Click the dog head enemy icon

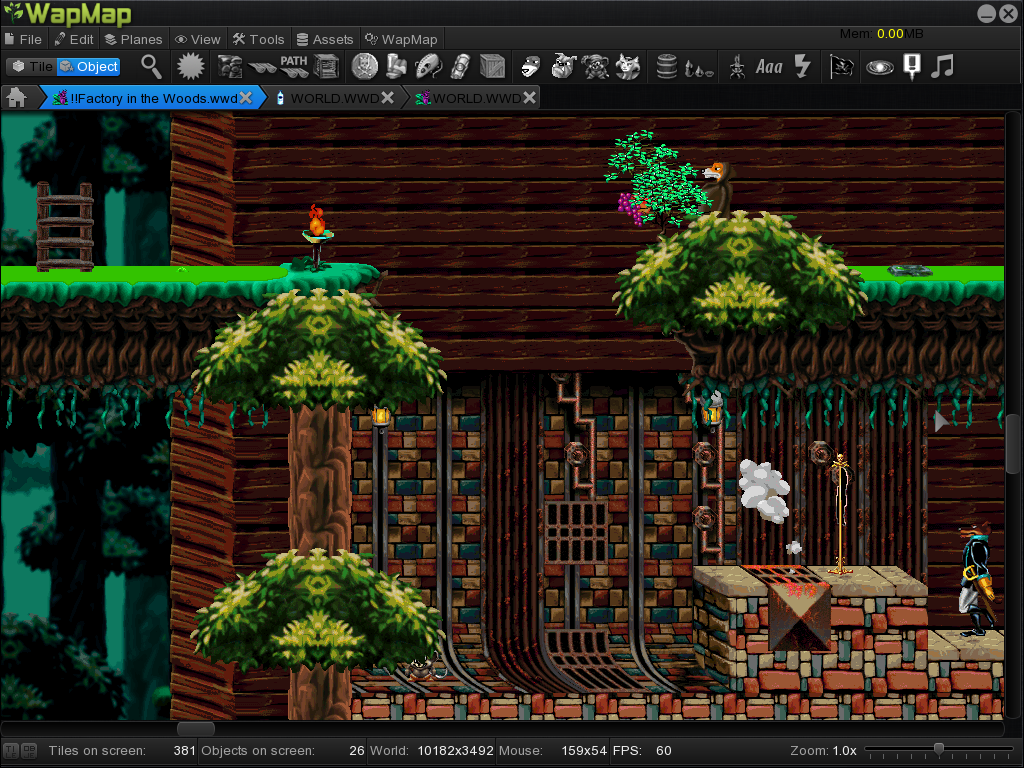531,67
